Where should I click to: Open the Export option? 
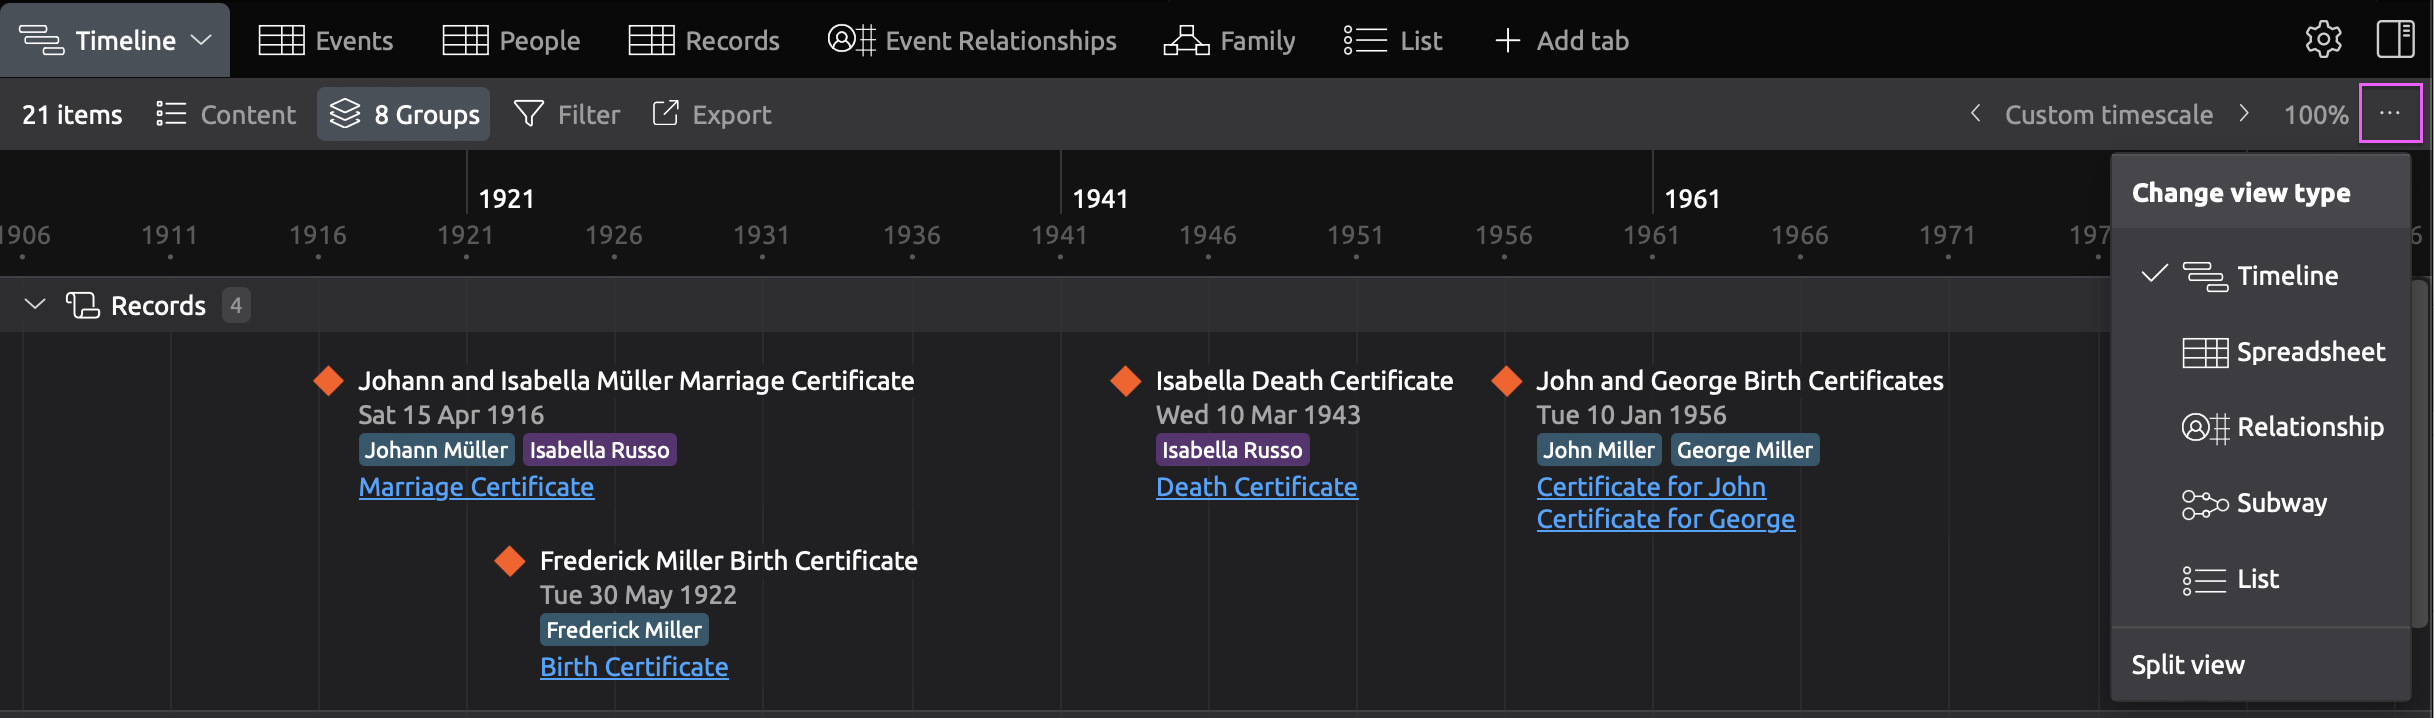tap(711, 115)
